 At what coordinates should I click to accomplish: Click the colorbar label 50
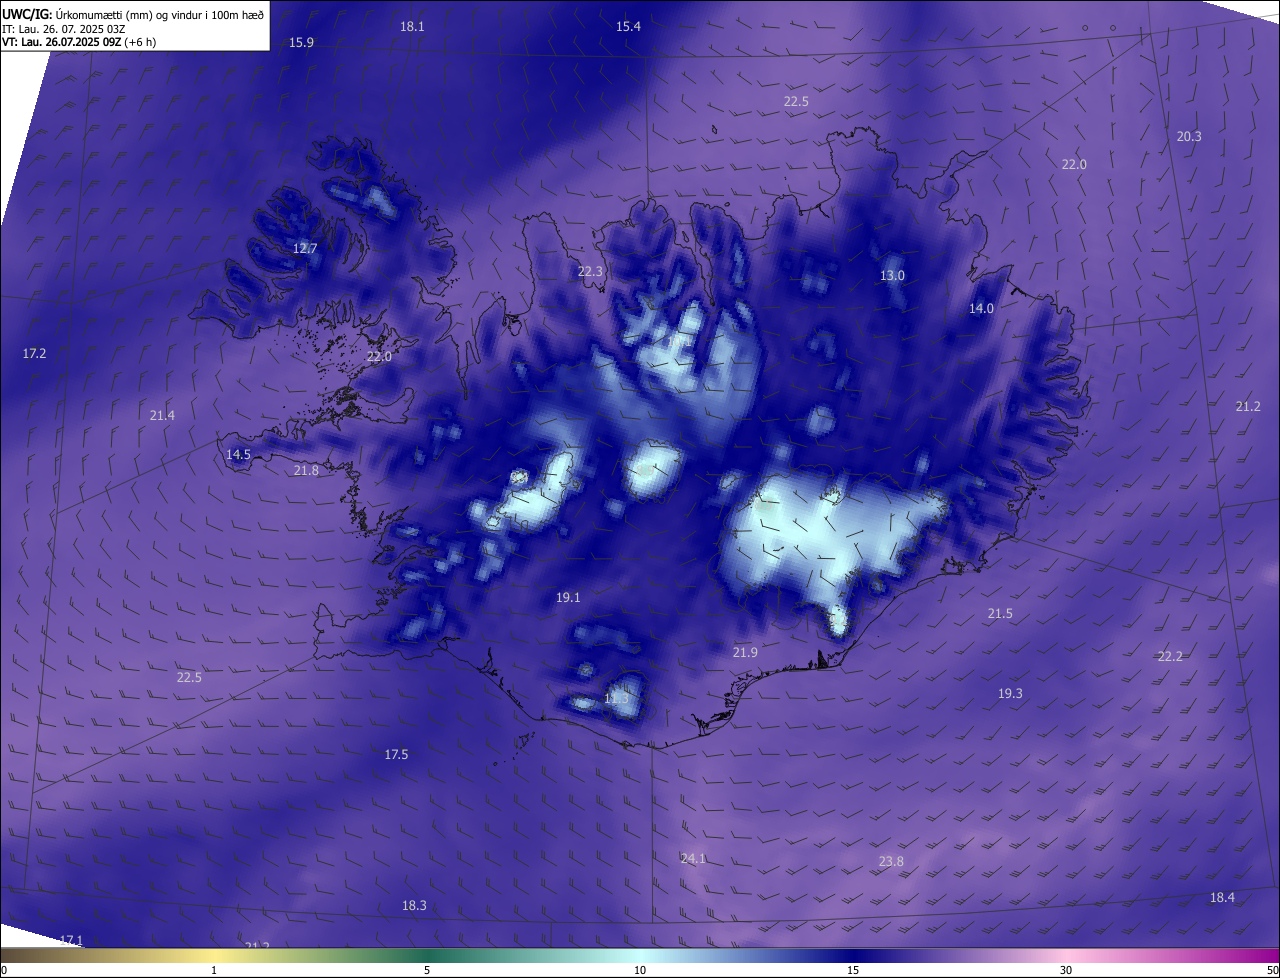(1272, 970)
